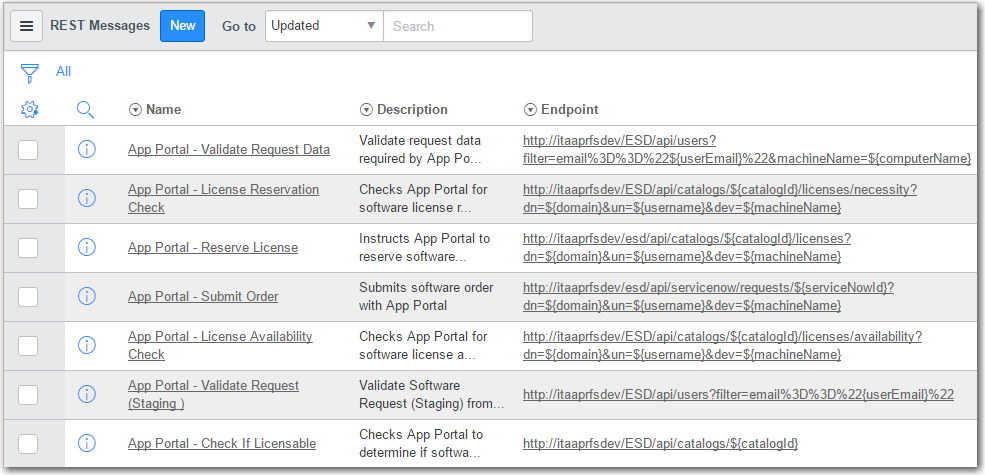The image size is (985, 475).
Task: Open App Portal - Reserve License record
Action: [x=213, y=248]
